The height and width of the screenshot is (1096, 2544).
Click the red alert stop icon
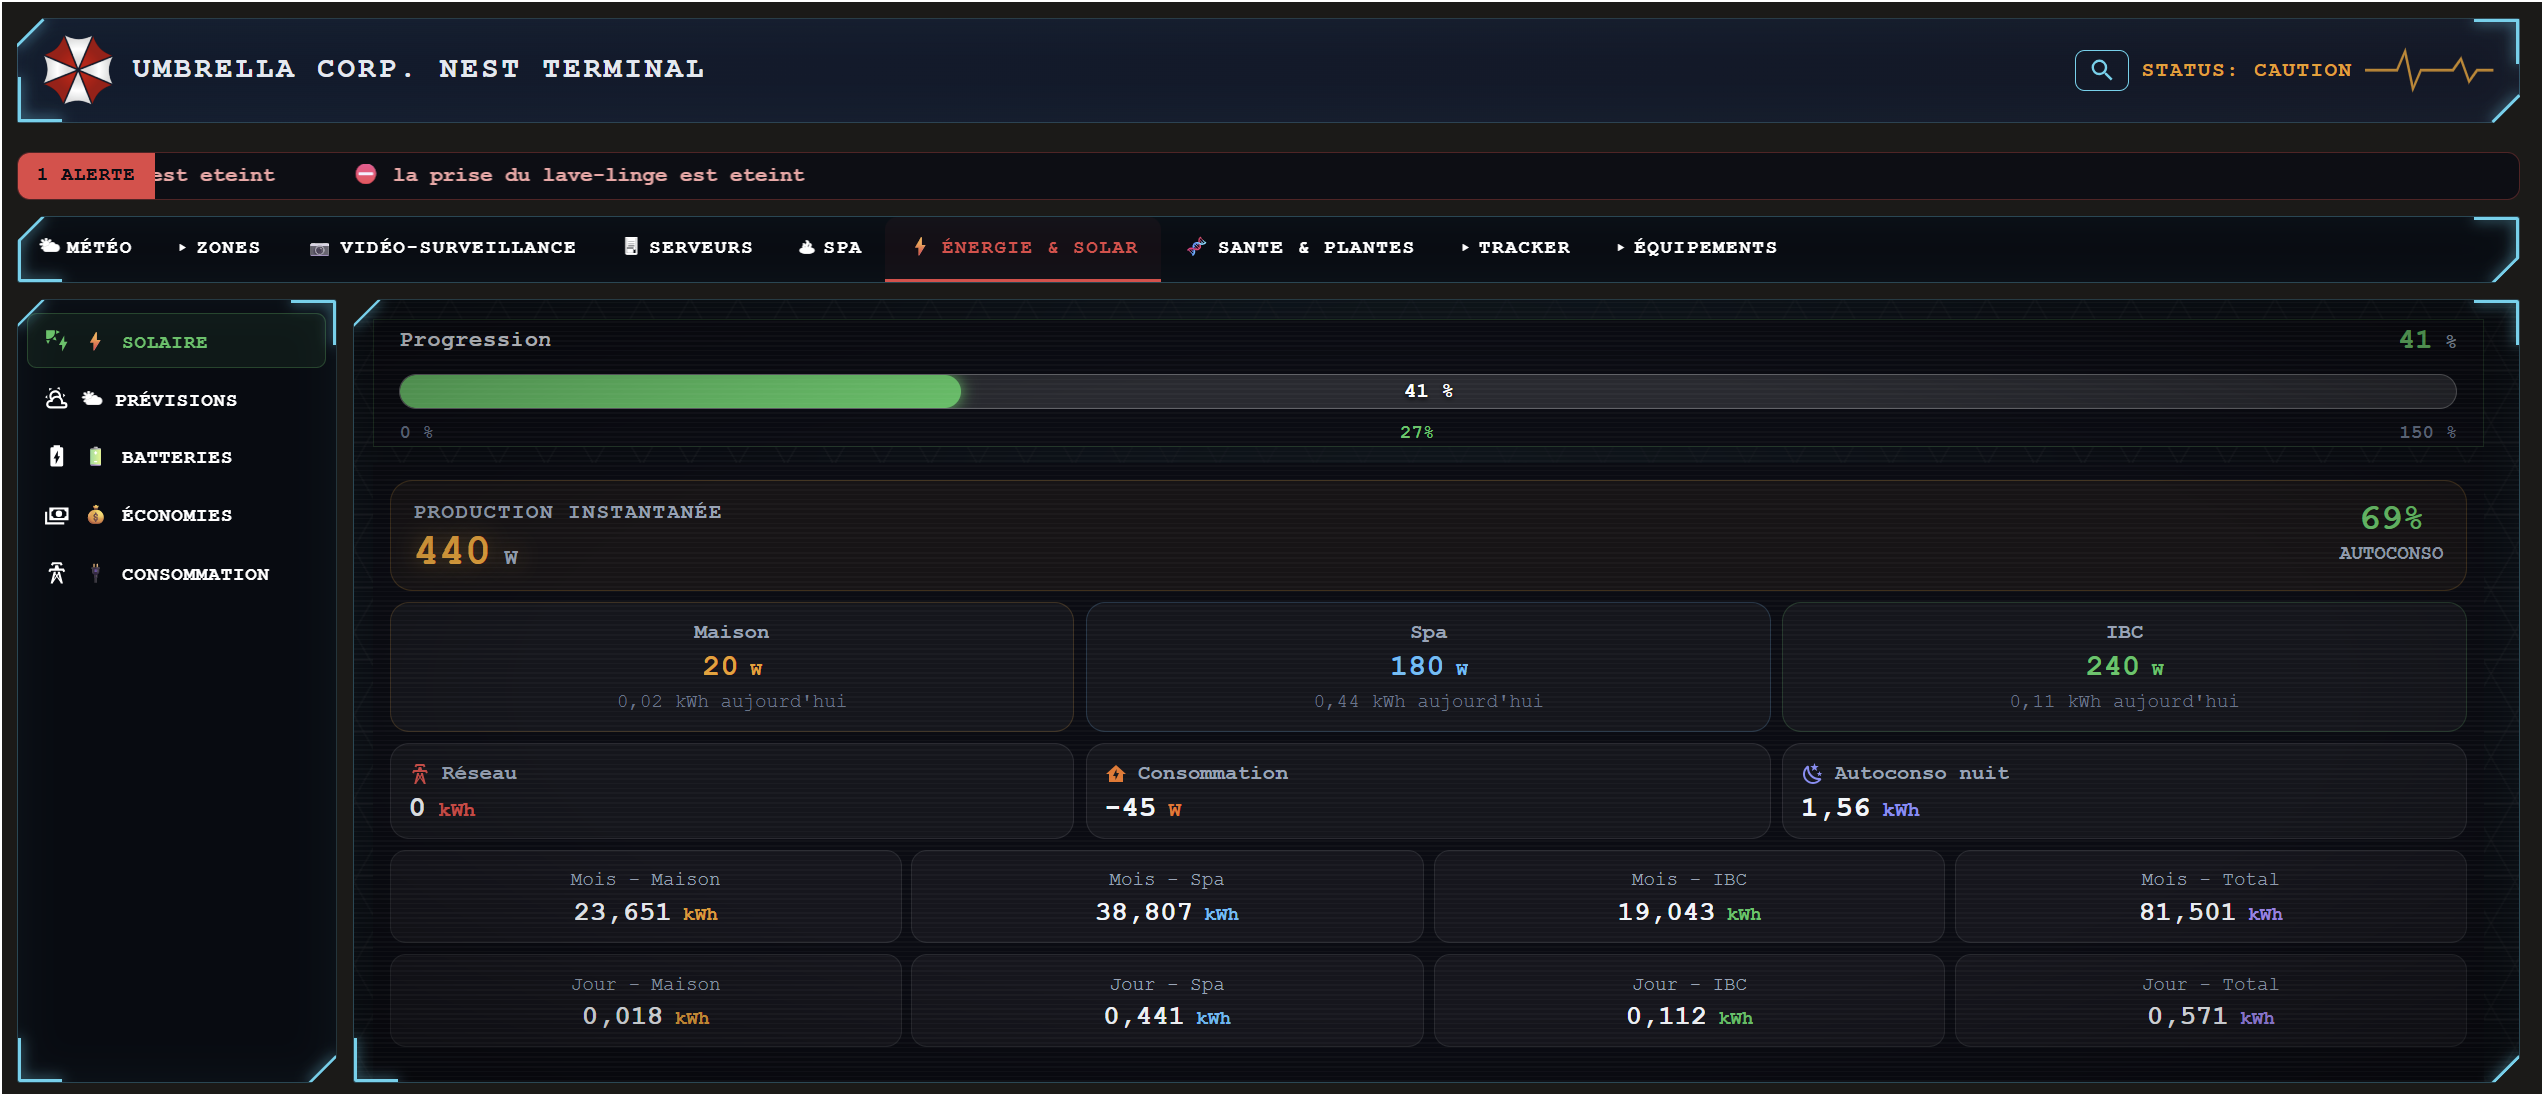point(366,174)
